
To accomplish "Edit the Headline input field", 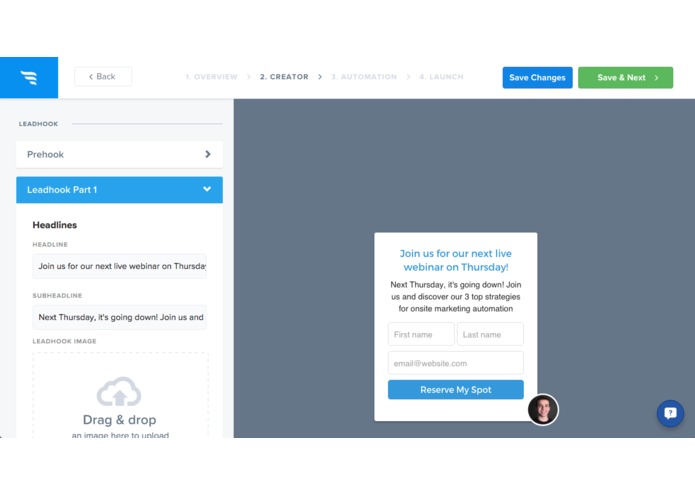I will pos(119,266).
